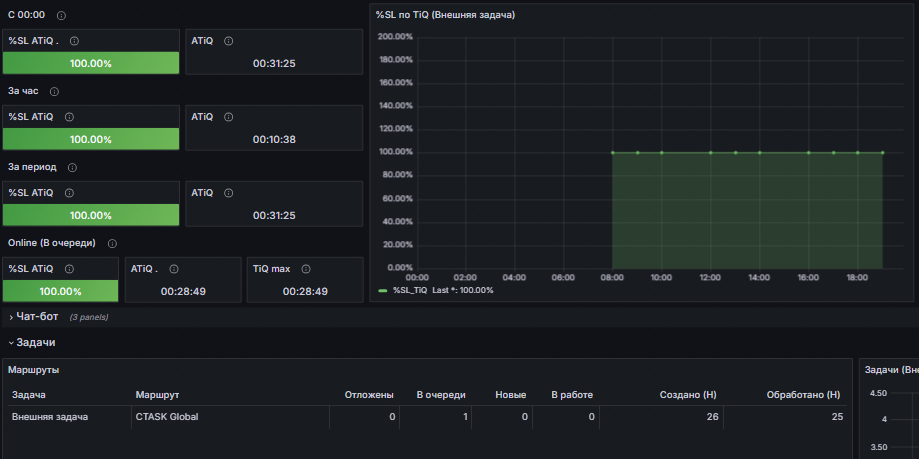Click the Новые value 0 cell
Viewport: 919px width, 459px height.
coord(502,417)
